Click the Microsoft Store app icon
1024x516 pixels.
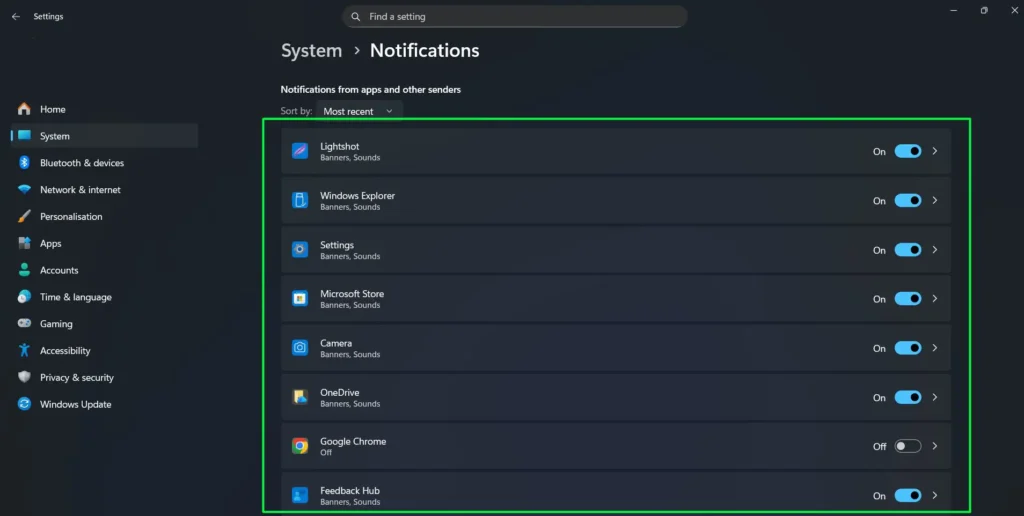[300, 298]
